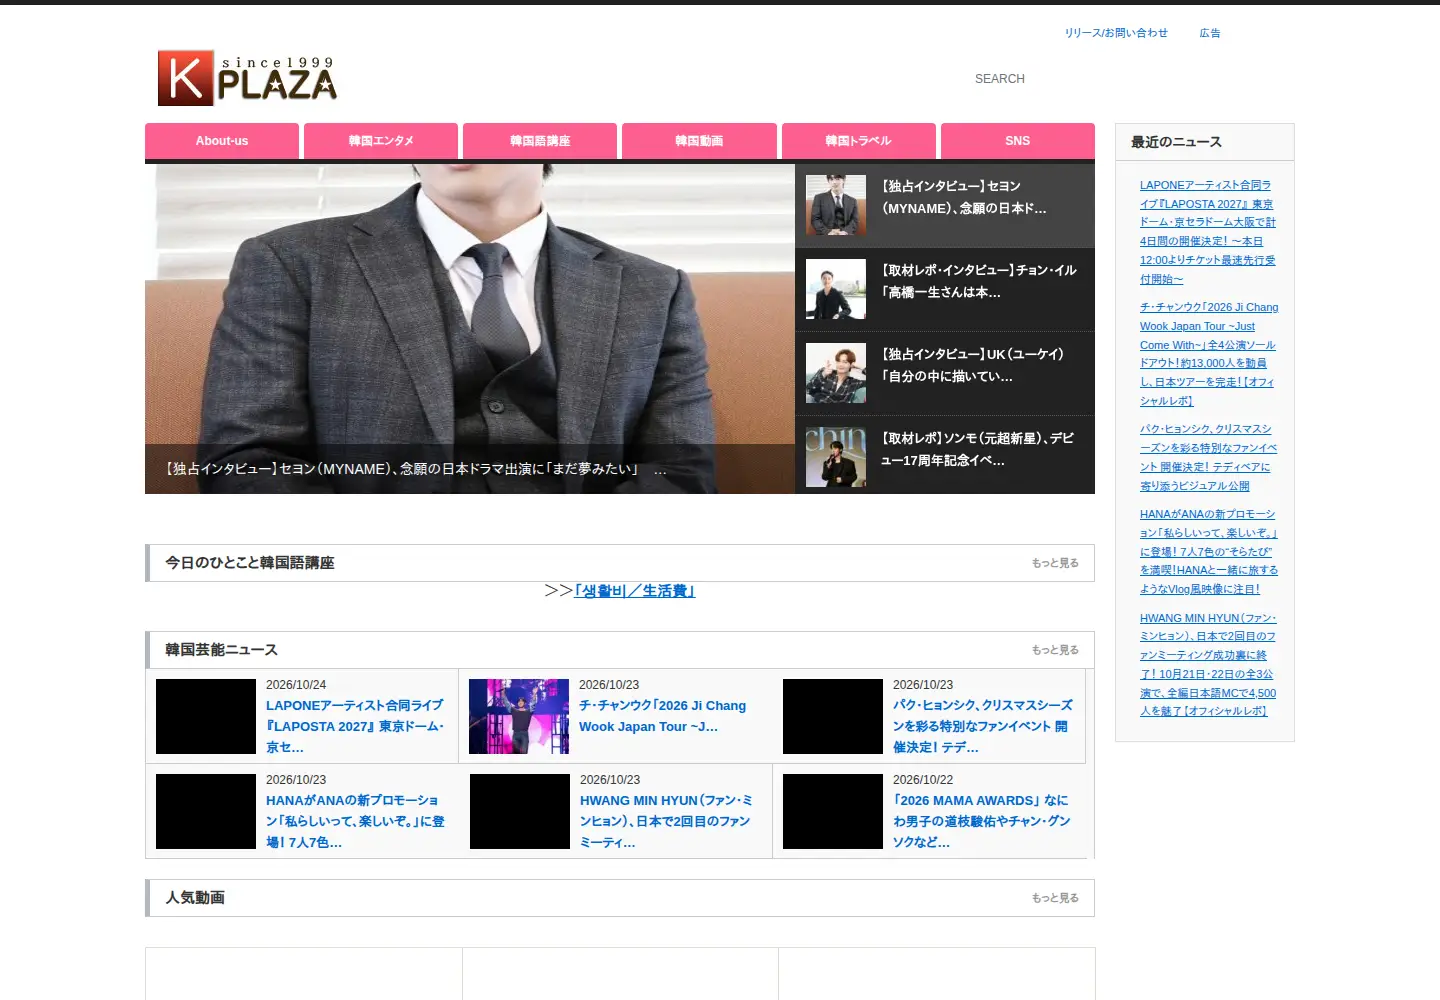Open sidebar link パク・ヒョンシク クリスマスシーズン
Image resolution: width=1440 pixels, height=1000 pixels.
pos(1208,457)
